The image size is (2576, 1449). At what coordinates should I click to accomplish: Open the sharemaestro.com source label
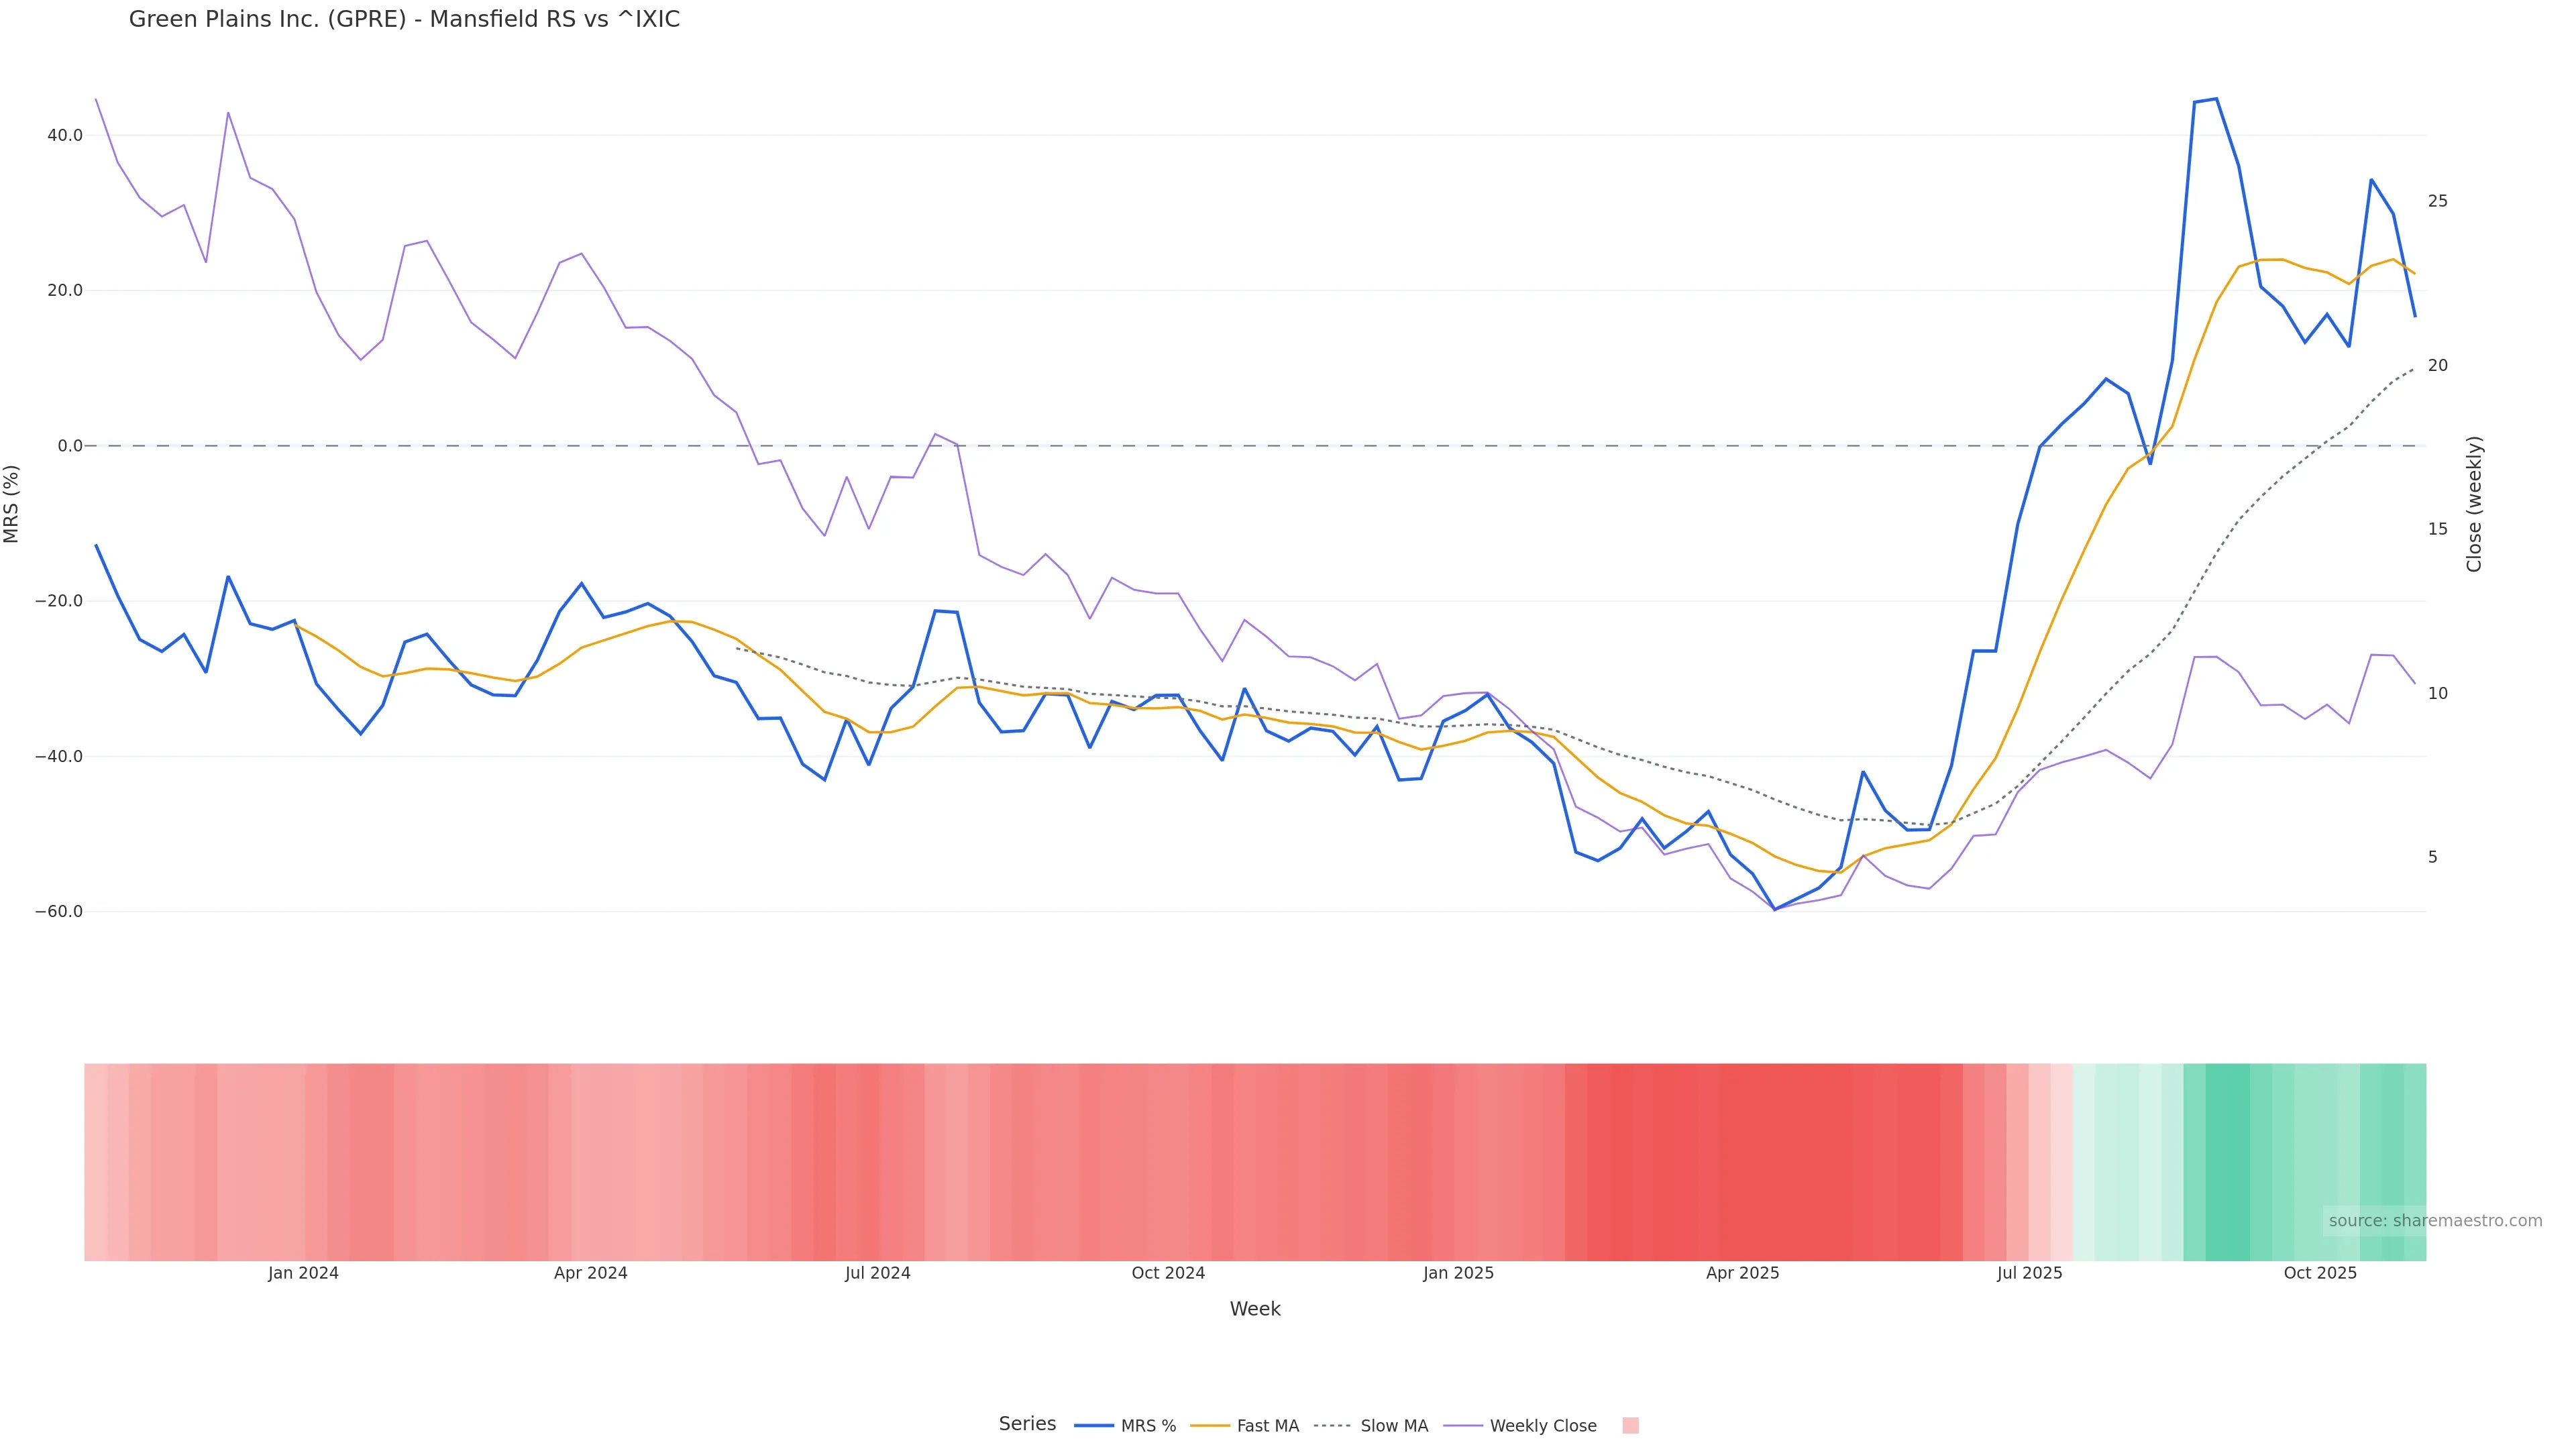[2434, 1221]
